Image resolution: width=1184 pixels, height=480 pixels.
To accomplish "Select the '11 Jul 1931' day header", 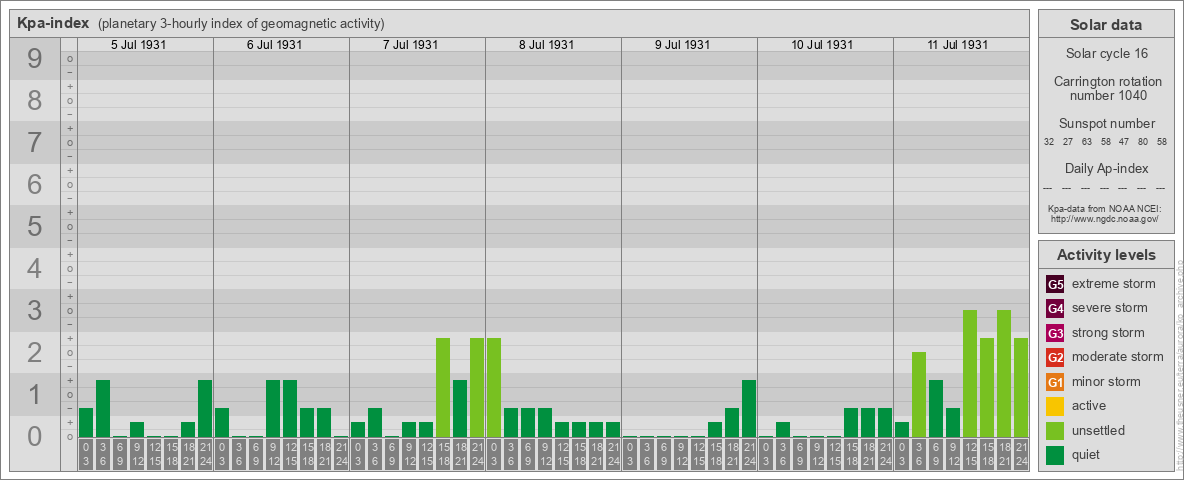I will pos(957,45).
